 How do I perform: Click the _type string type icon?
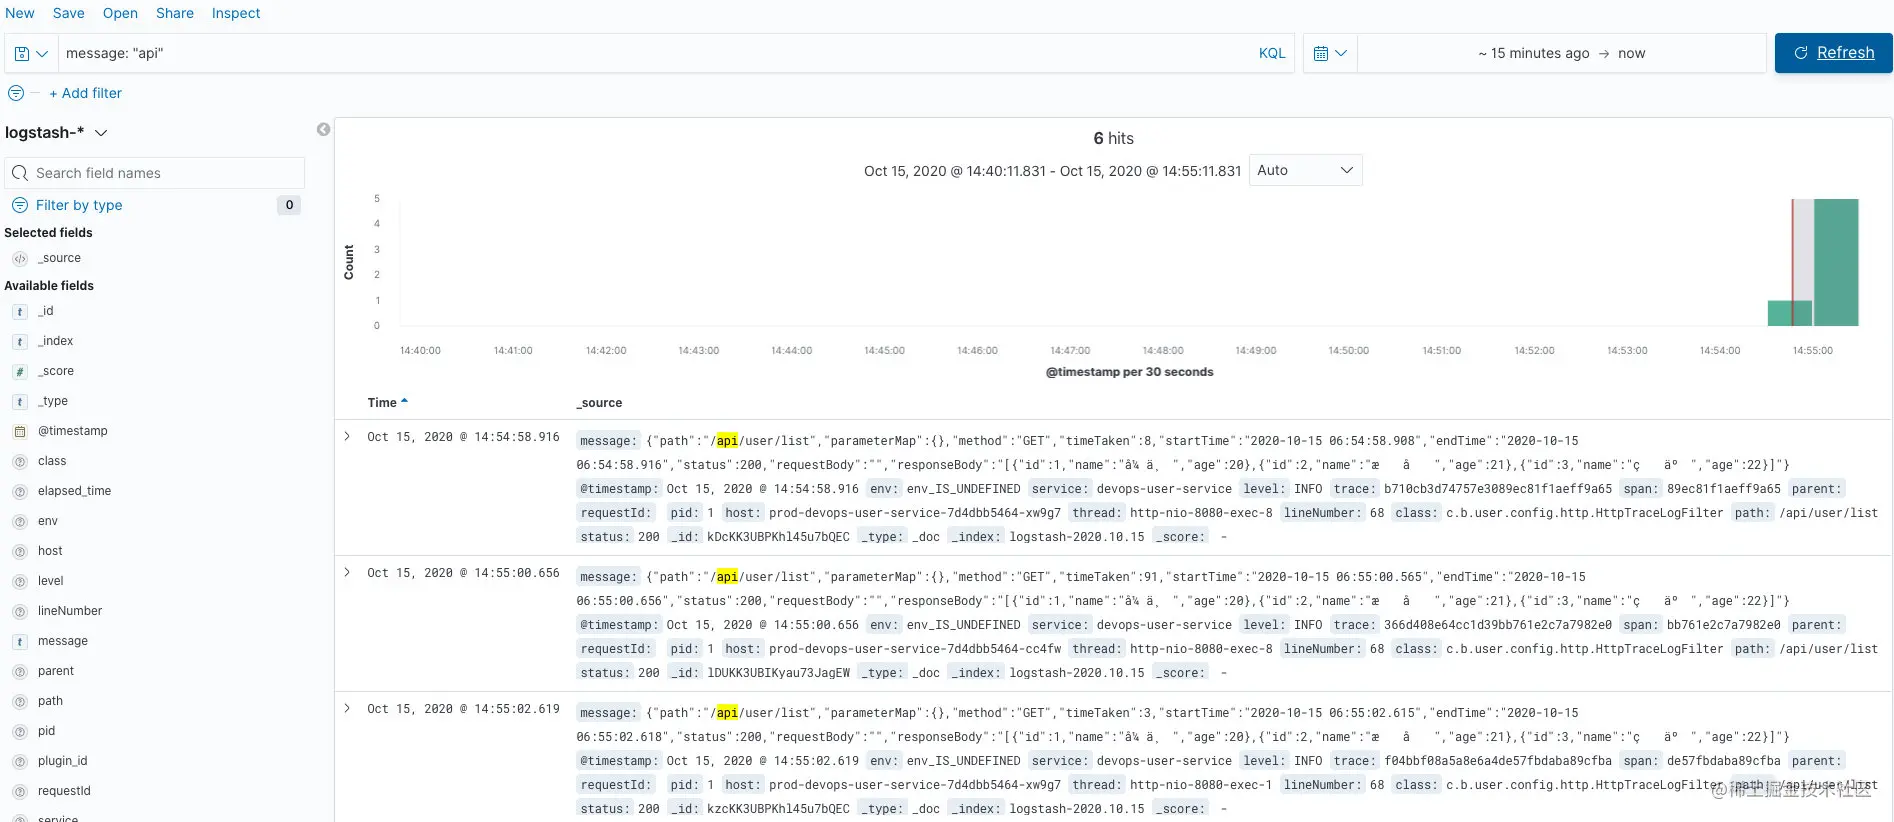[20, 401]
